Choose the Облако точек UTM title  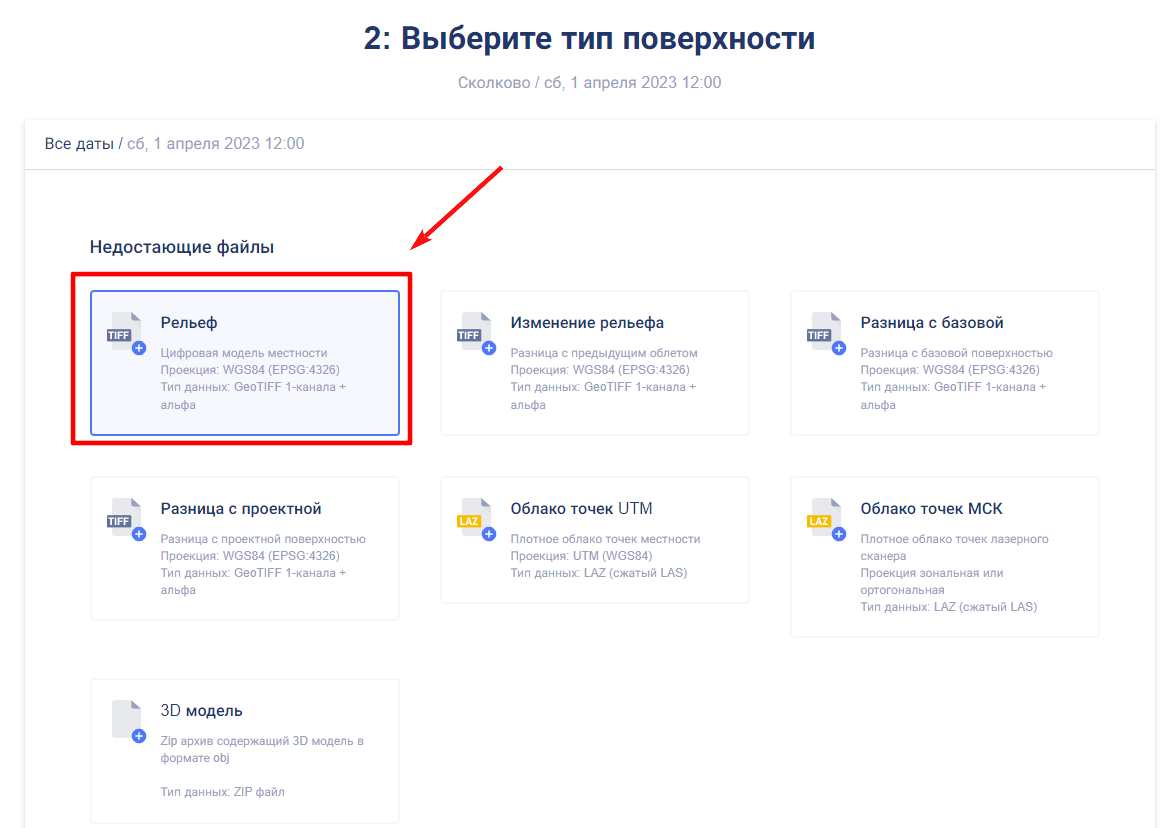[x=581, y=509]
